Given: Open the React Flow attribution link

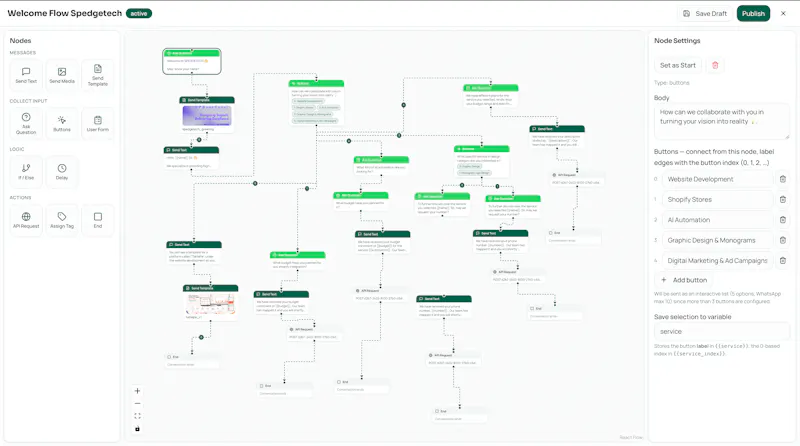Looking at the screenshot, I should [x=631, y=437].
